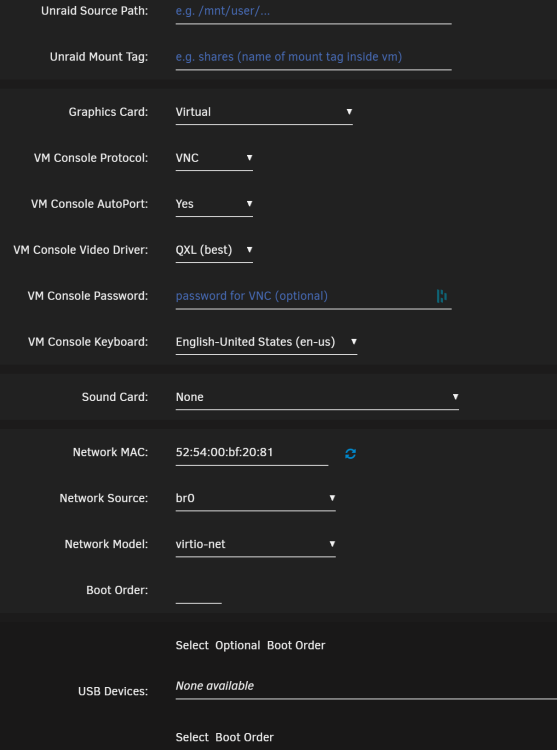557x750 pixels.
Task: Click the regenerate MAC address icon
Action: point(350,453)
